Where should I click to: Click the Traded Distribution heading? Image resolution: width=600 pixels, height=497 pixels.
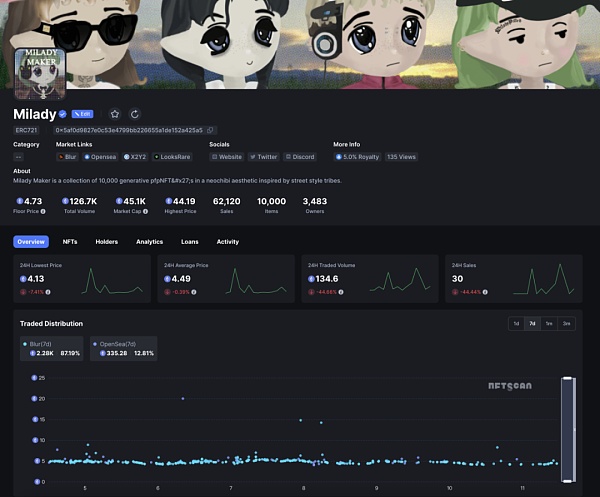pyautogui.click(x=51, y=324)
